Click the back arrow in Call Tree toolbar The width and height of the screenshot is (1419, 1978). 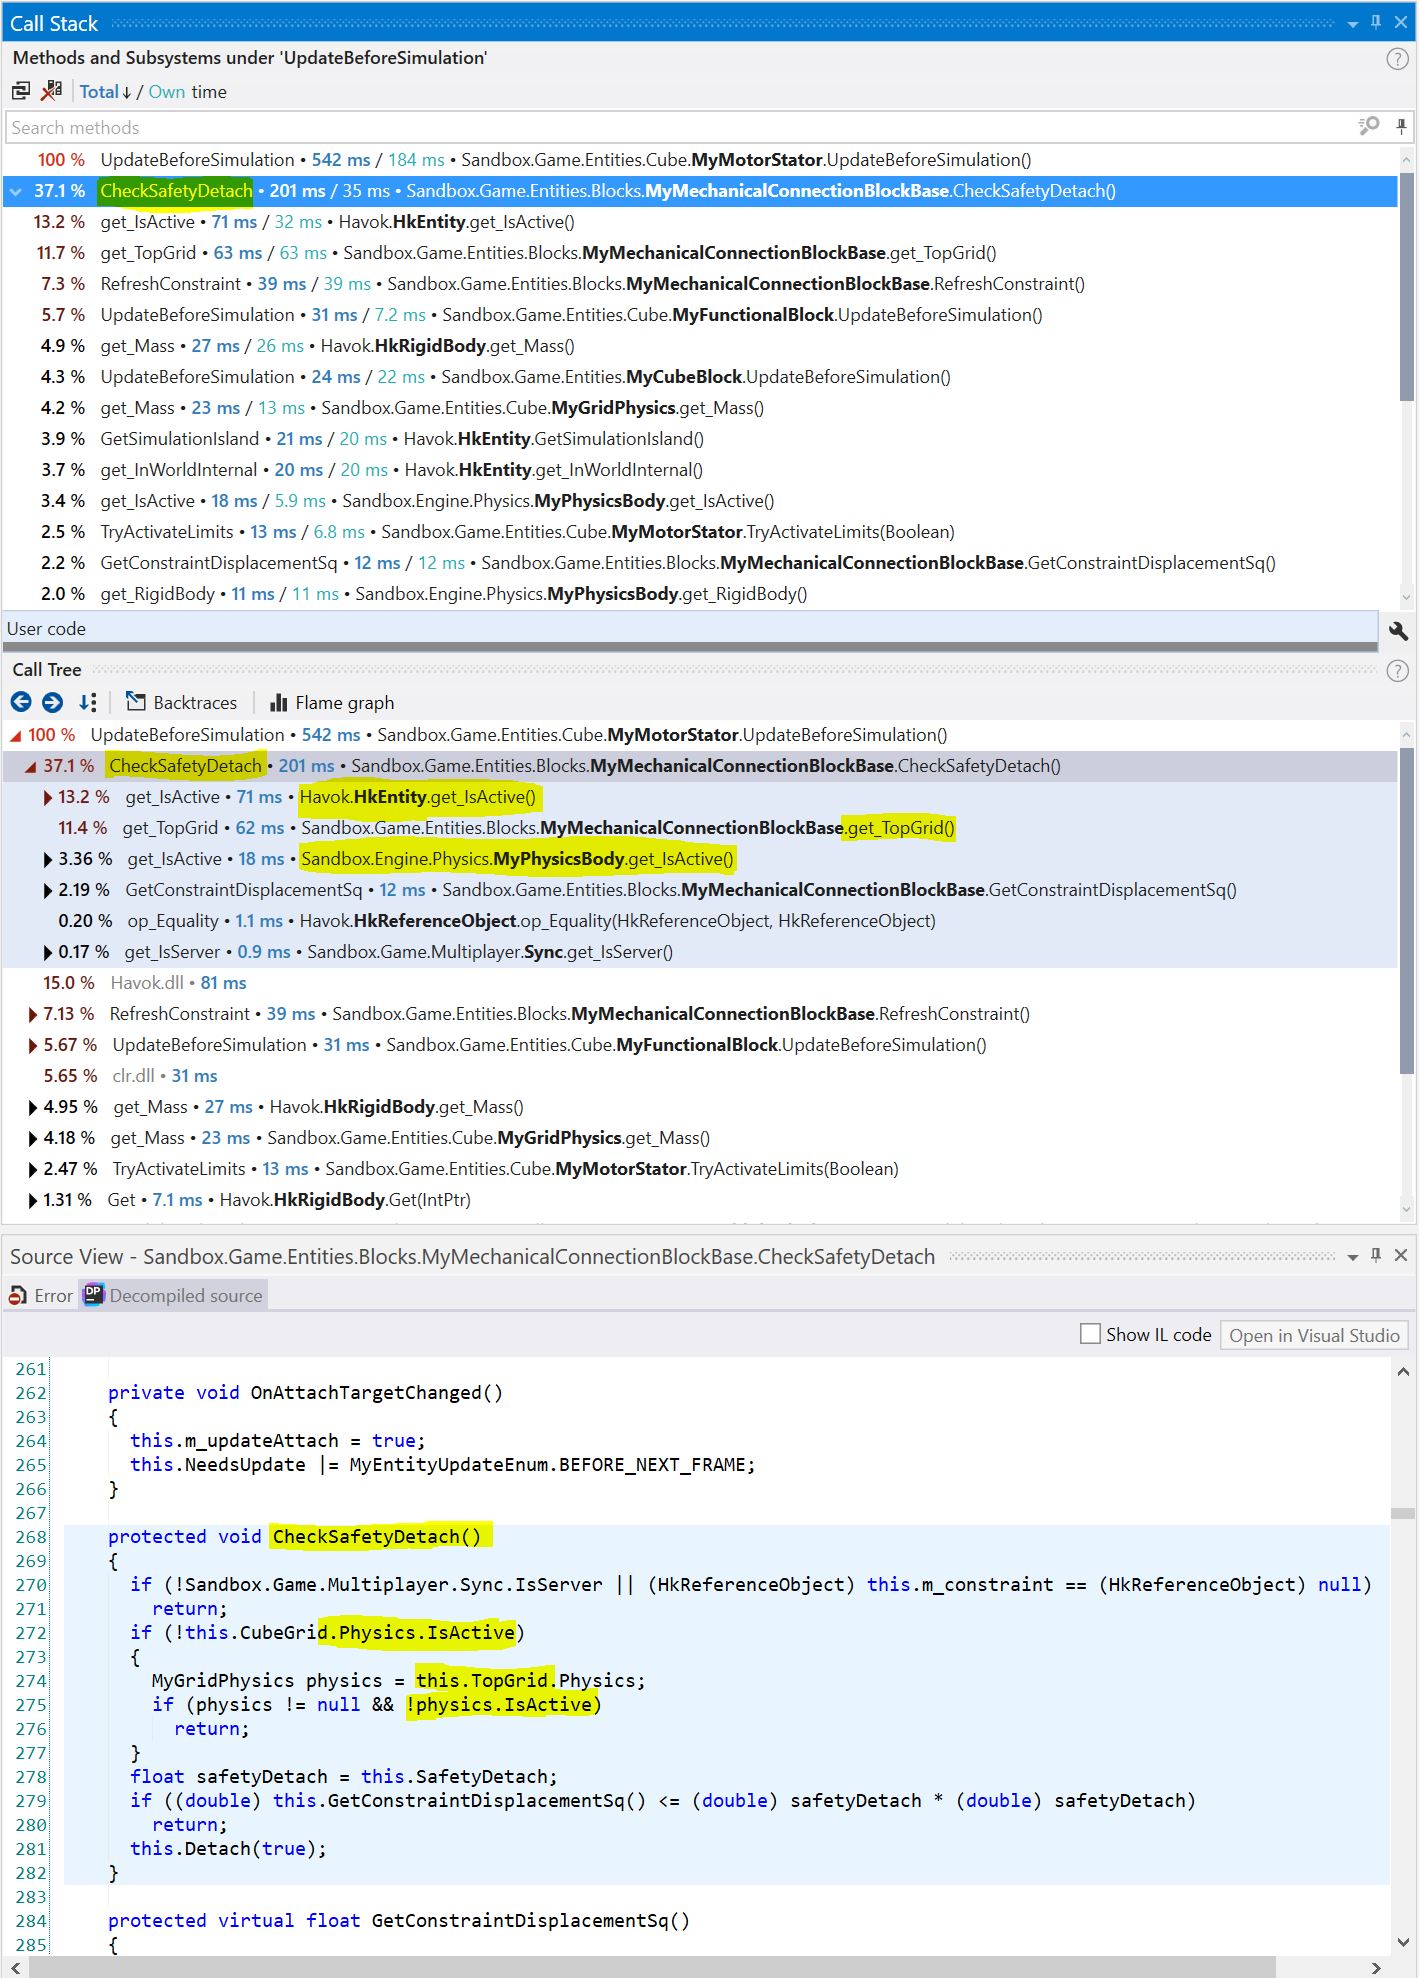click(x=21, y=702)
